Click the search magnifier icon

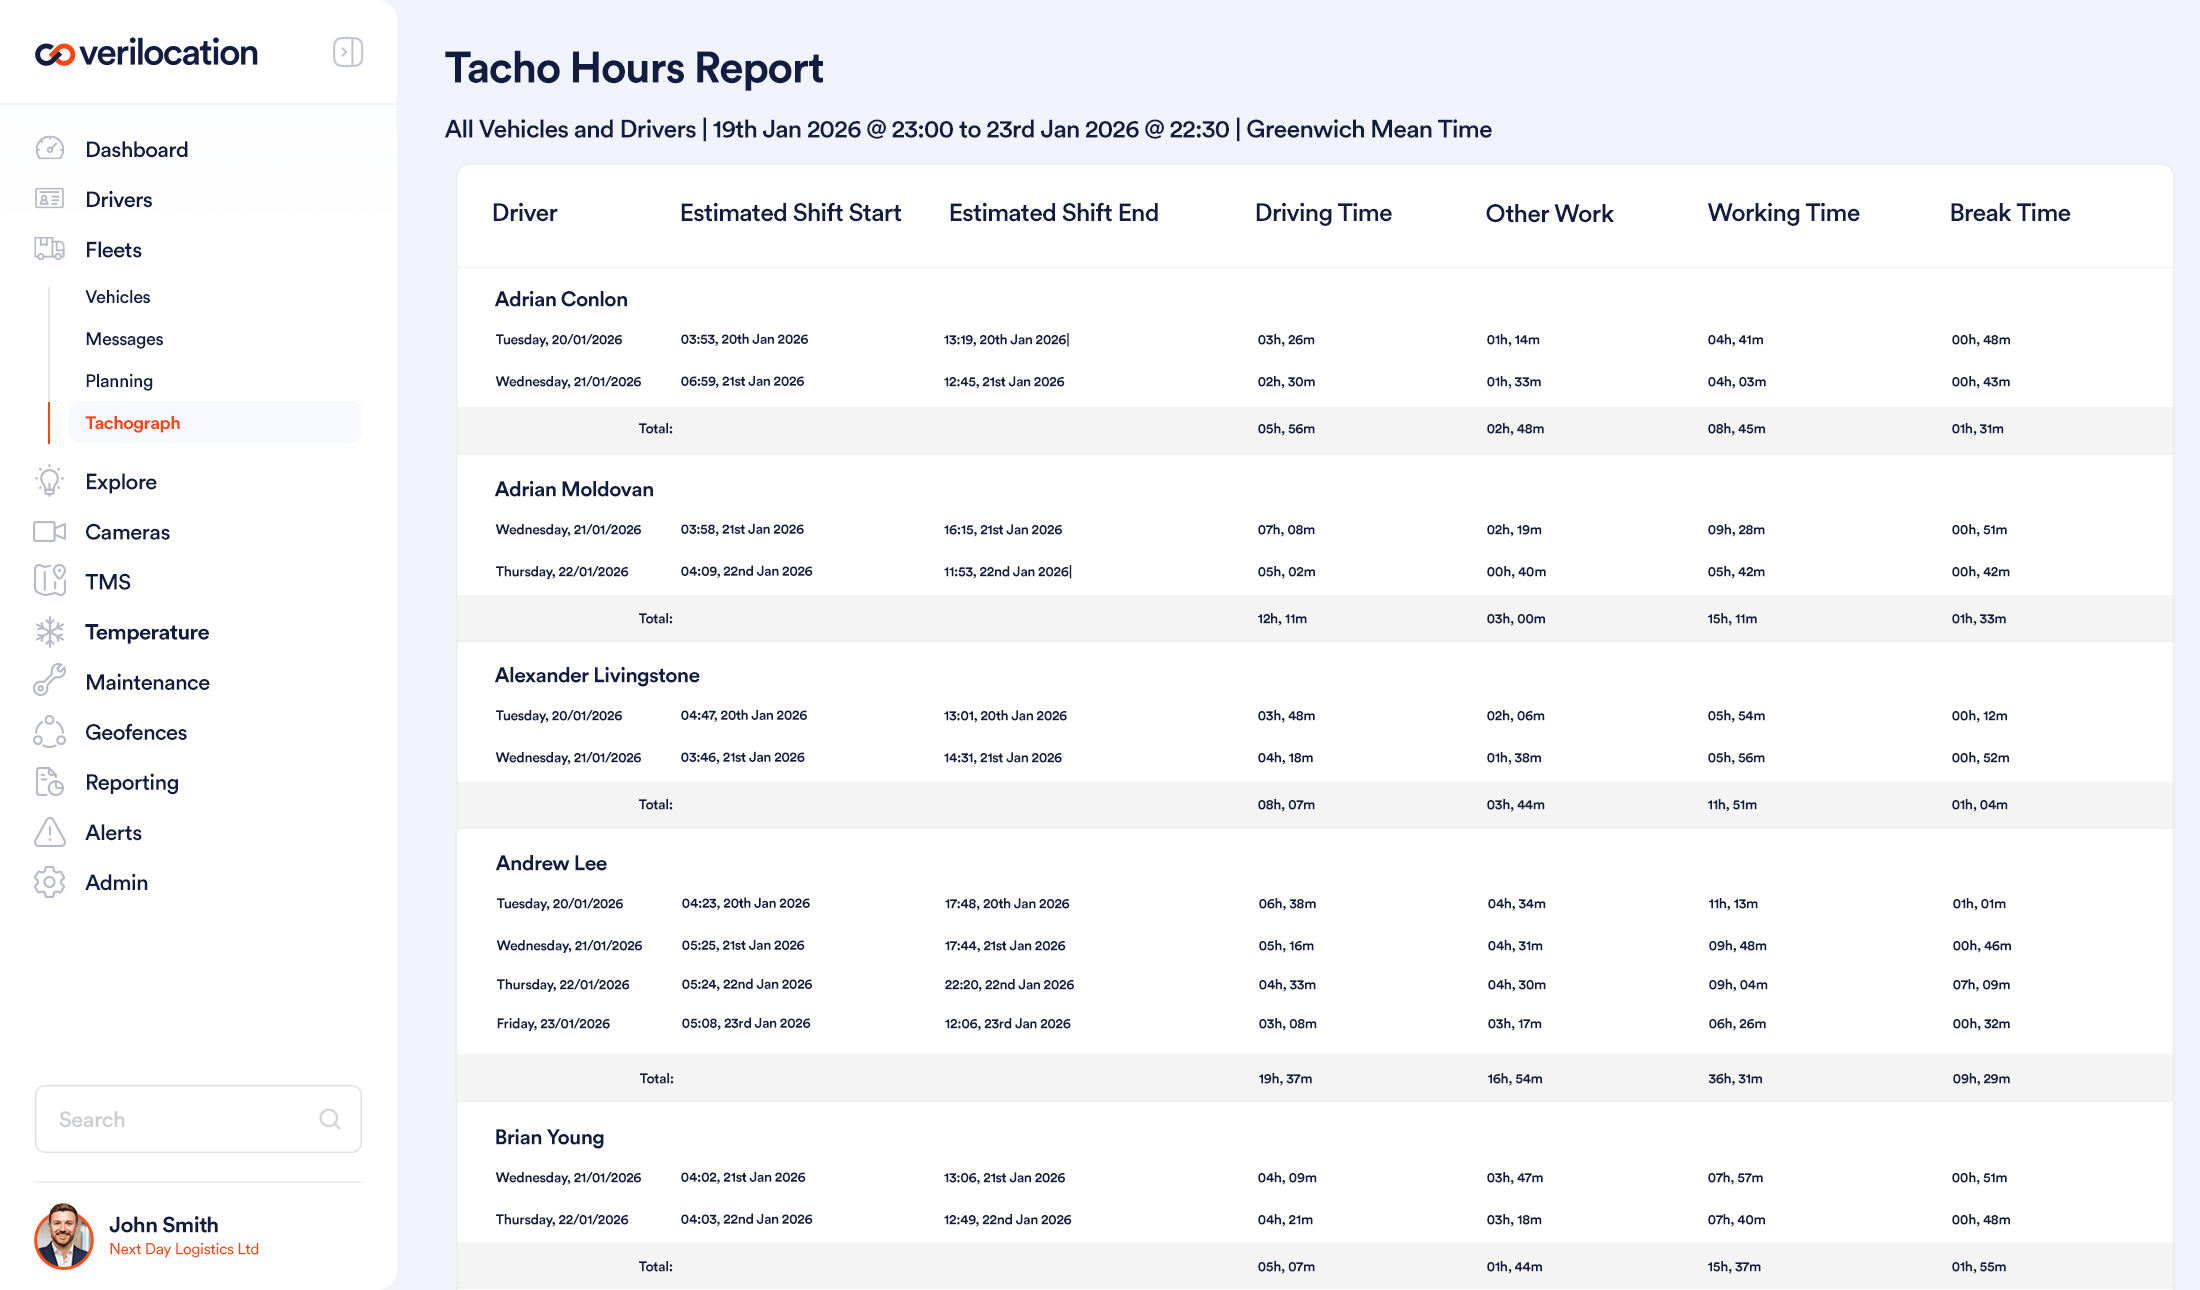click(330, 1119)
